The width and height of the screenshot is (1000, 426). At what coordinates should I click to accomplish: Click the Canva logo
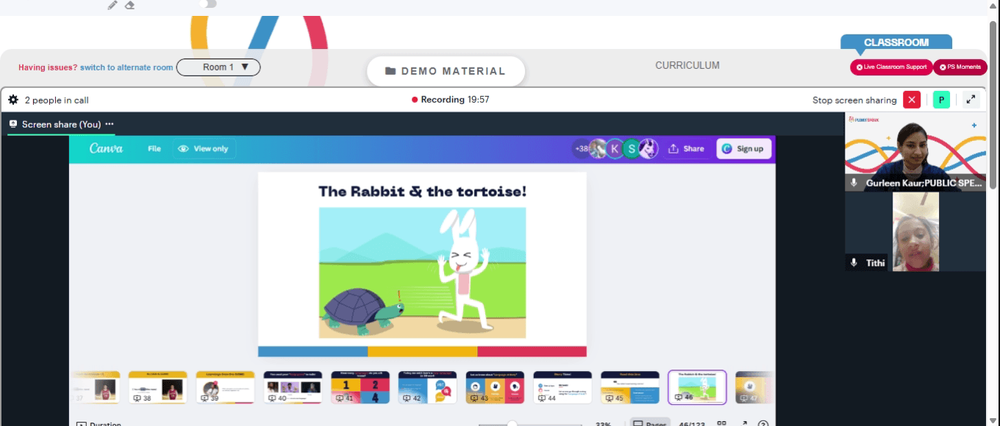(106, 148)
